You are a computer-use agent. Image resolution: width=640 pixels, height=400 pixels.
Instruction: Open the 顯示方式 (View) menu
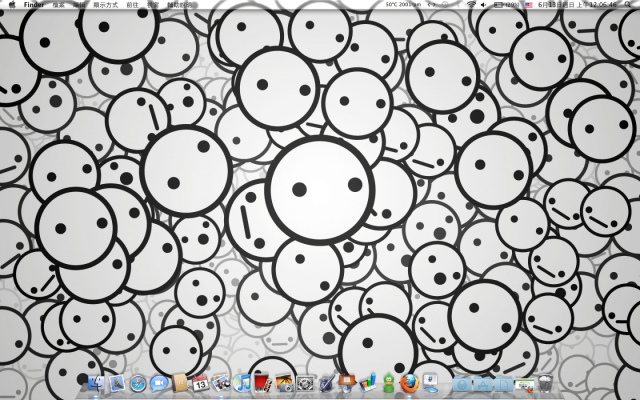click(105, 5)
